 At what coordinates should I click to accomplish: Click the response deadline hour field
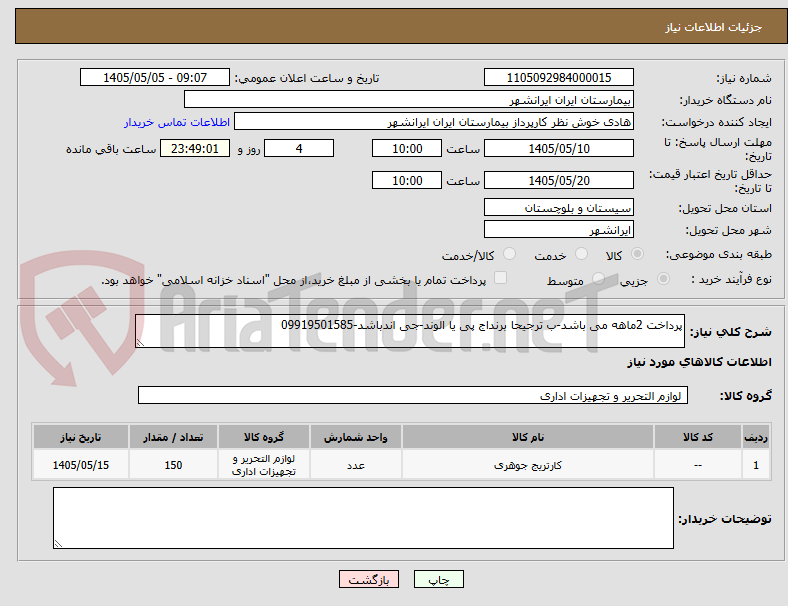point(407,148)
